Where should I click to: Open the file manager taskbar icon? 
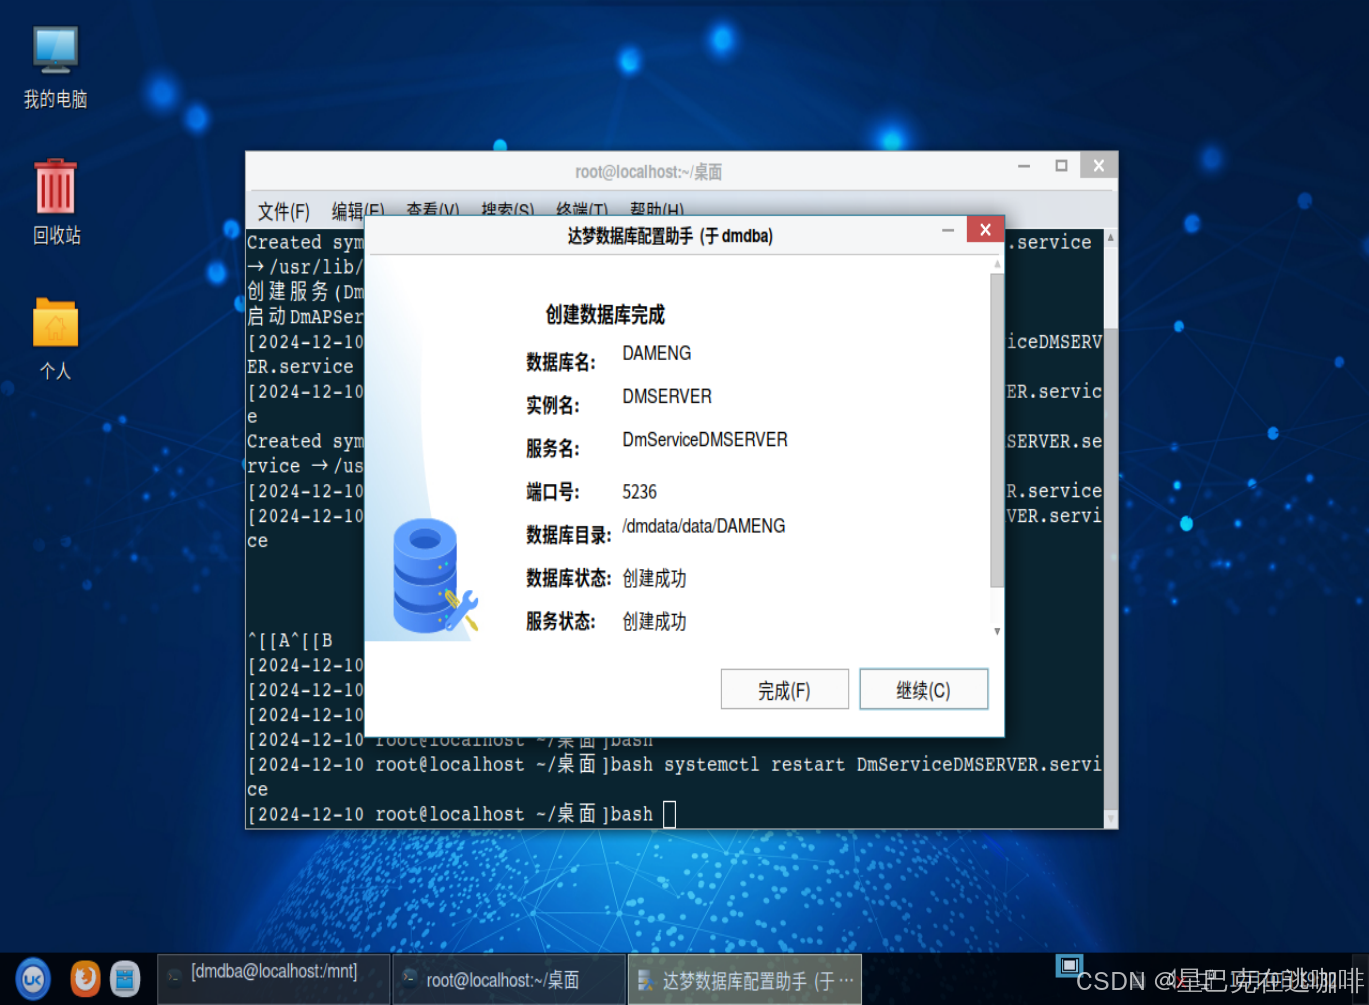tap(125, 978)
